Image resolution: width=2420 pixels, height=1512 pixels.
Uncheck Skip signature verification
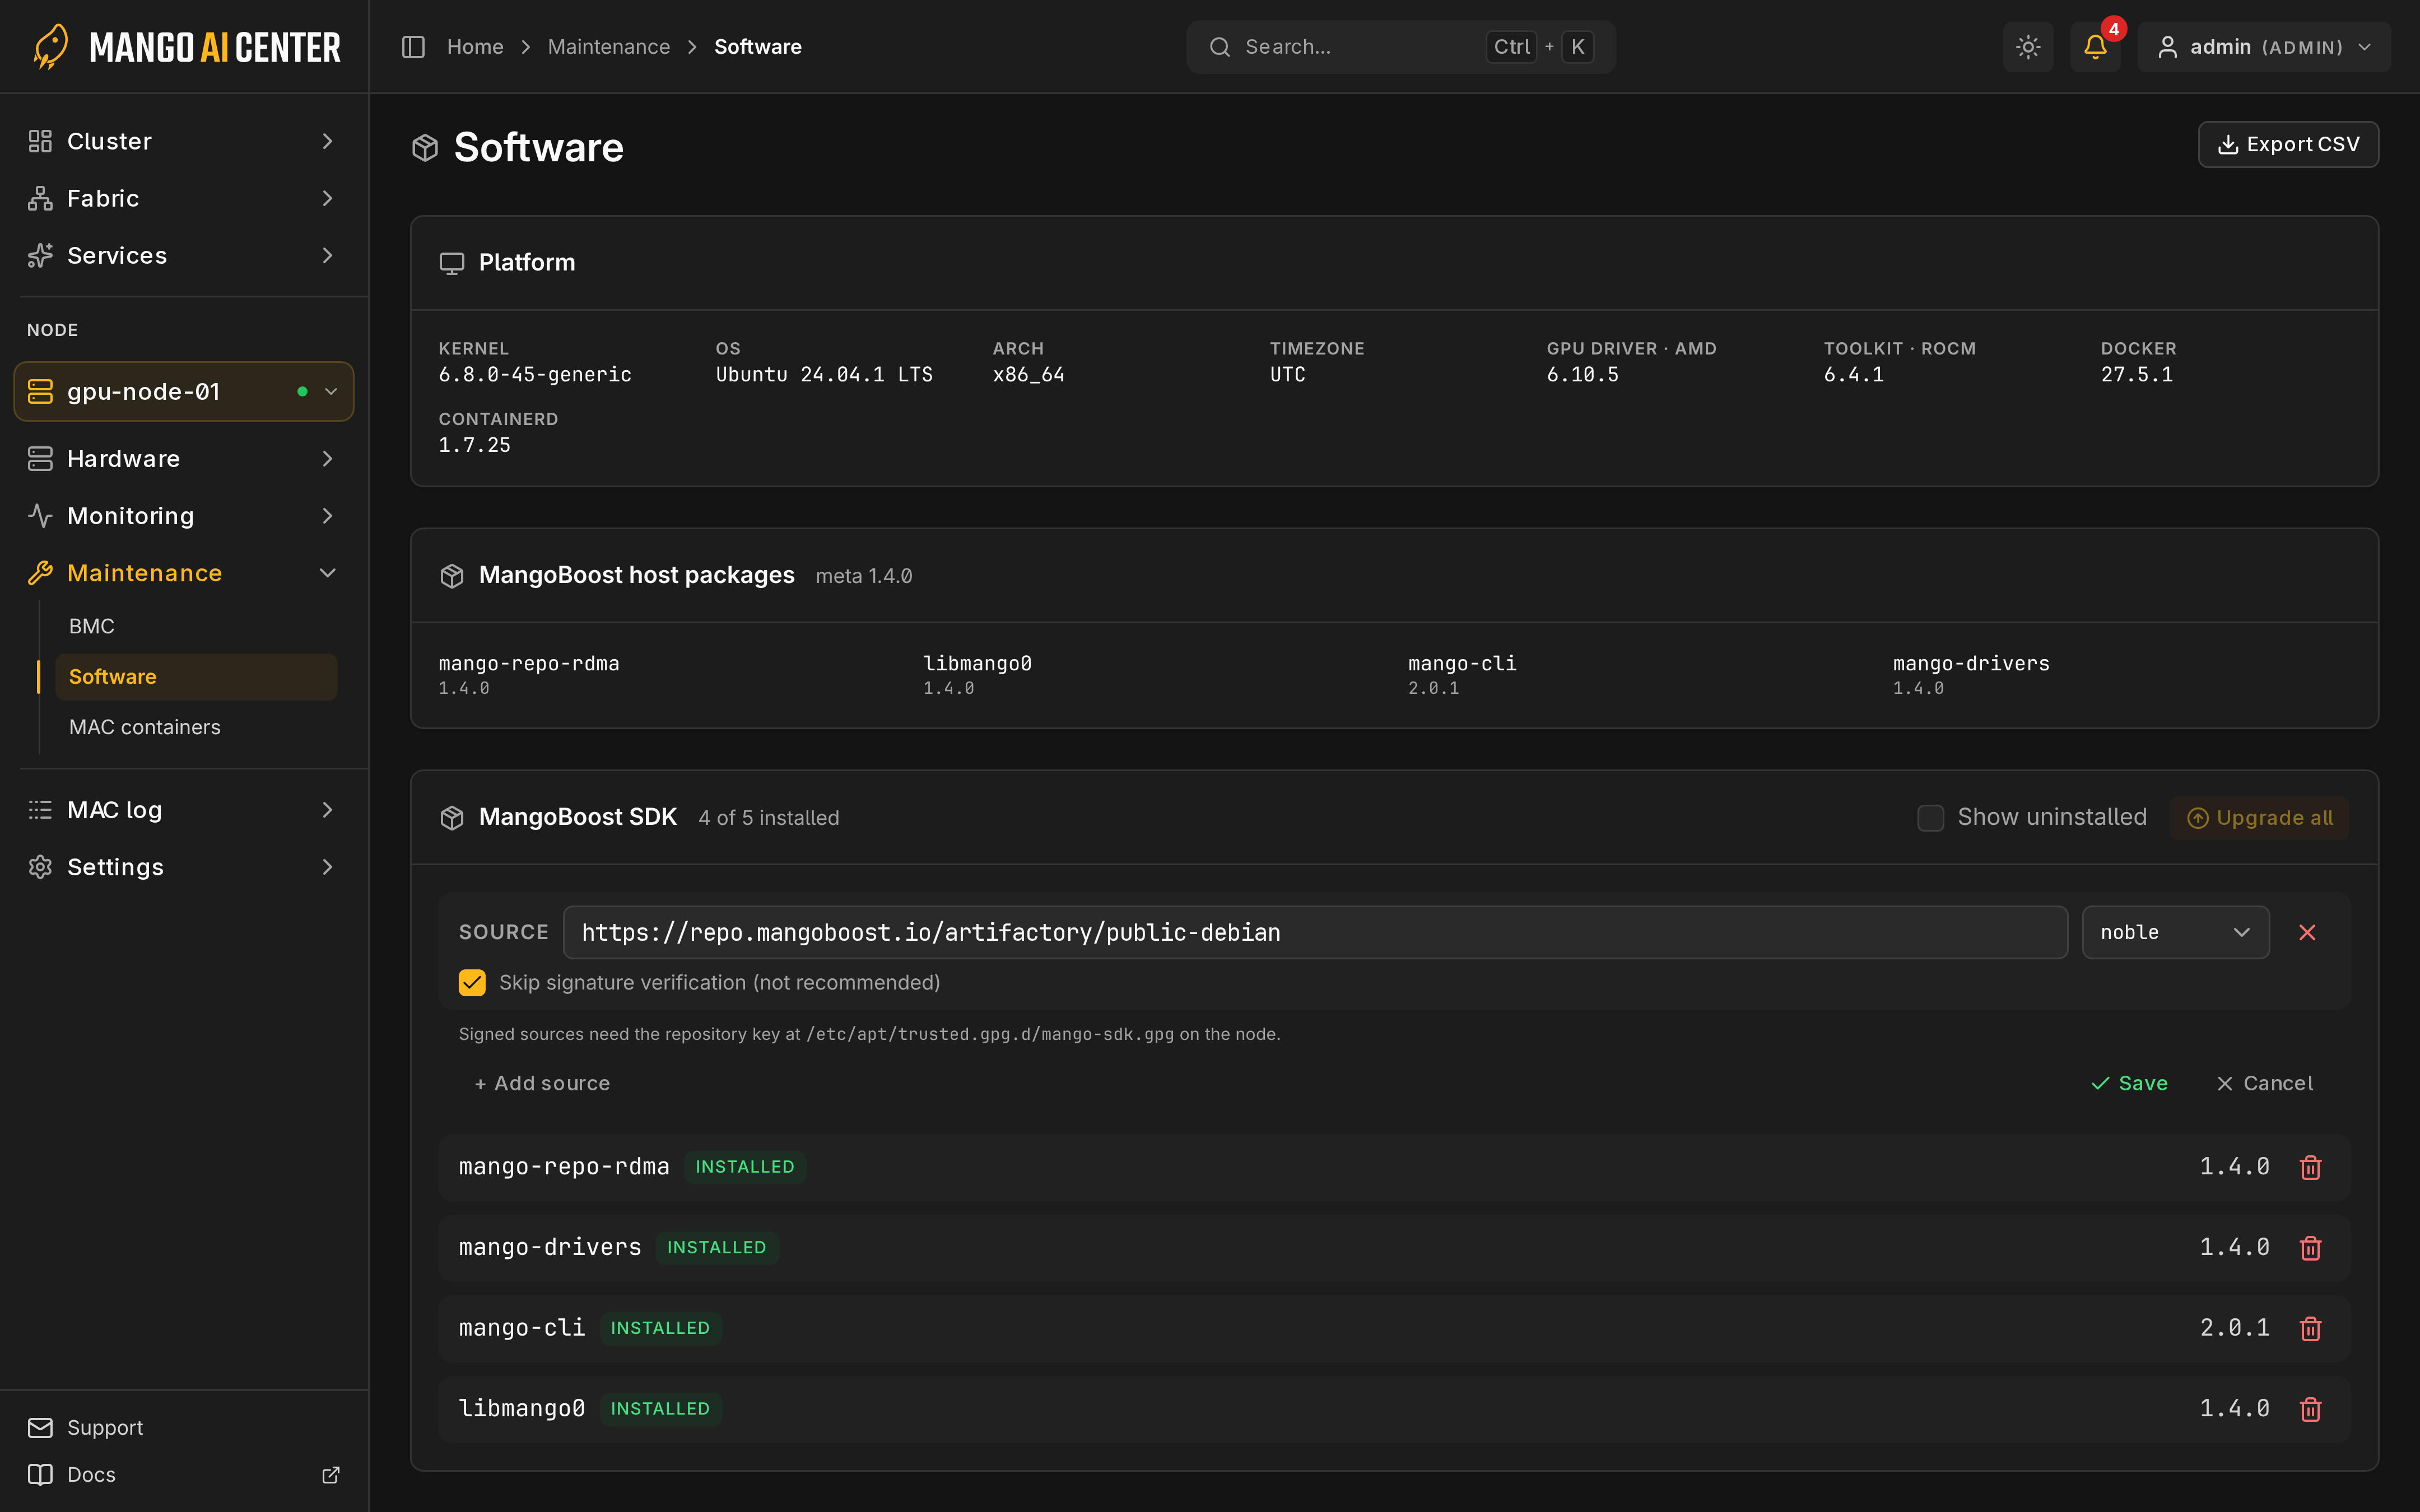(x=472, y=983)
